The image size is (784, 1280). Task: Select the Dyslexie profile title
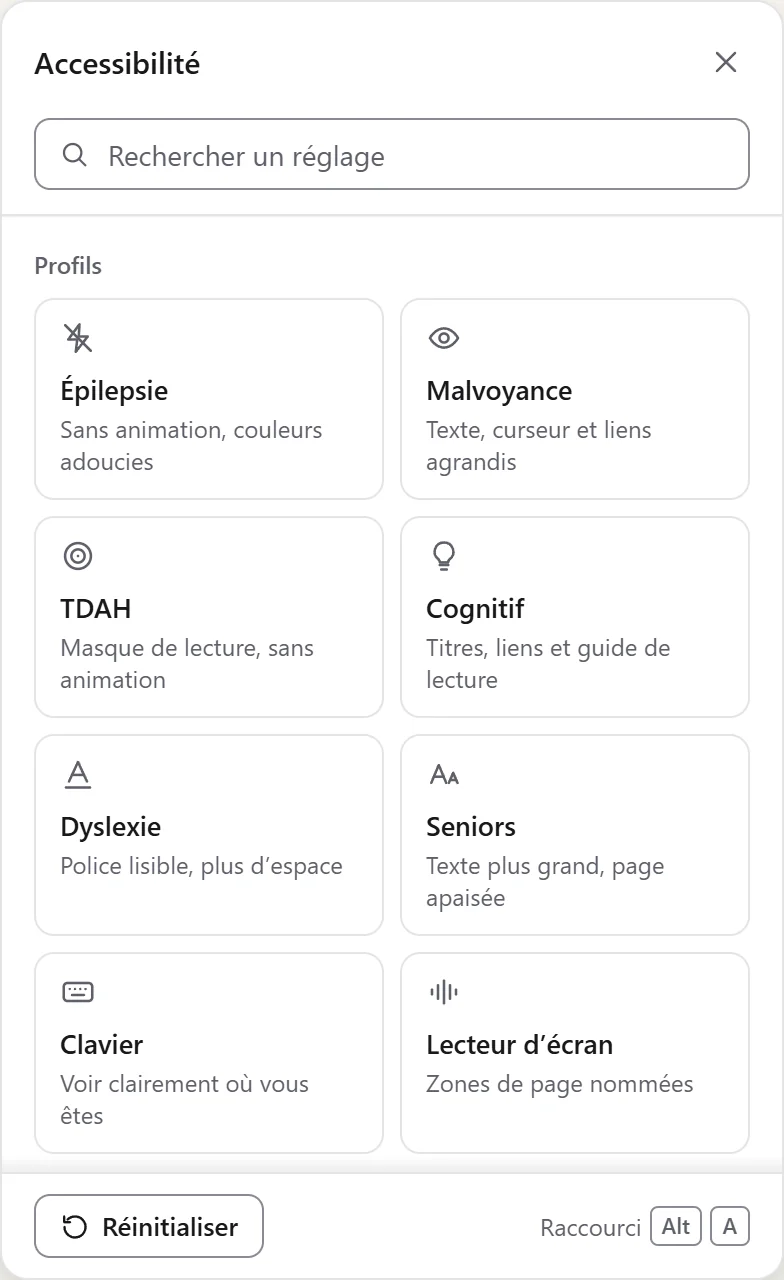110,827
